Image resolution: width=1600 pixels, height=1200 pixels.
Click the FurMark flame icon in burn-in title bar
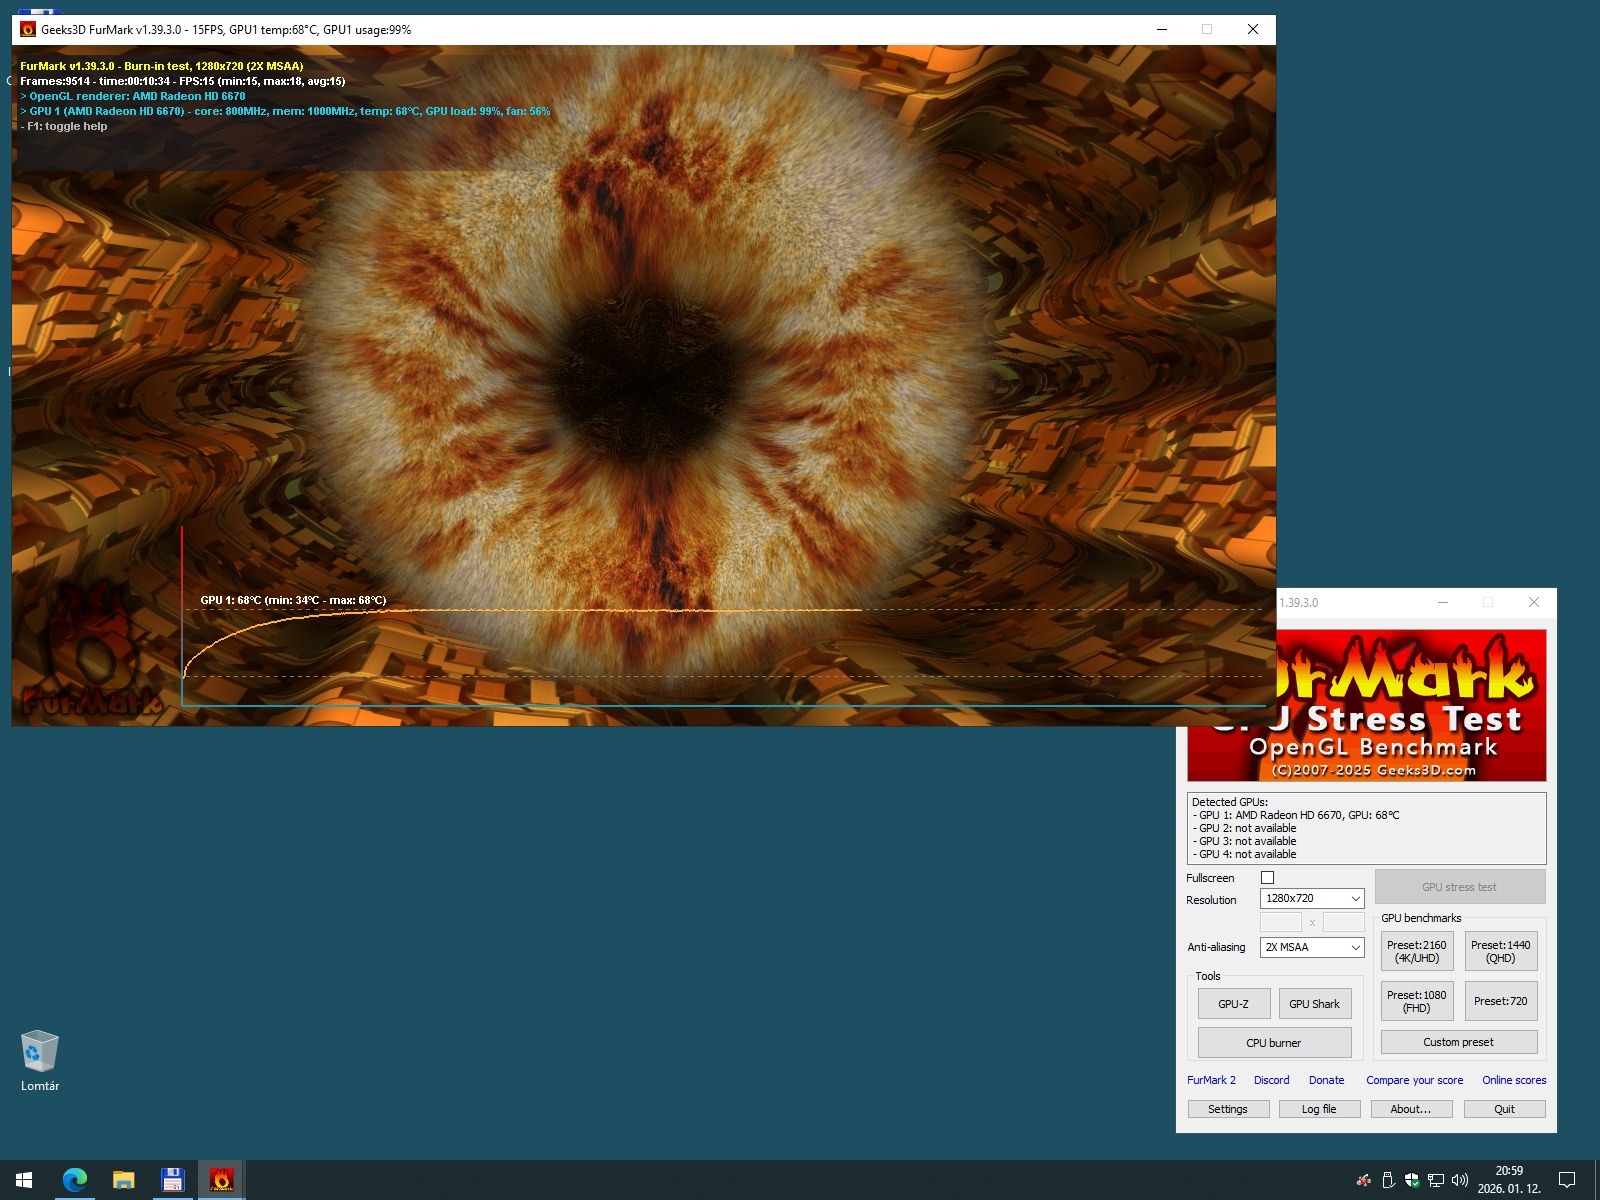coord(28,29)
